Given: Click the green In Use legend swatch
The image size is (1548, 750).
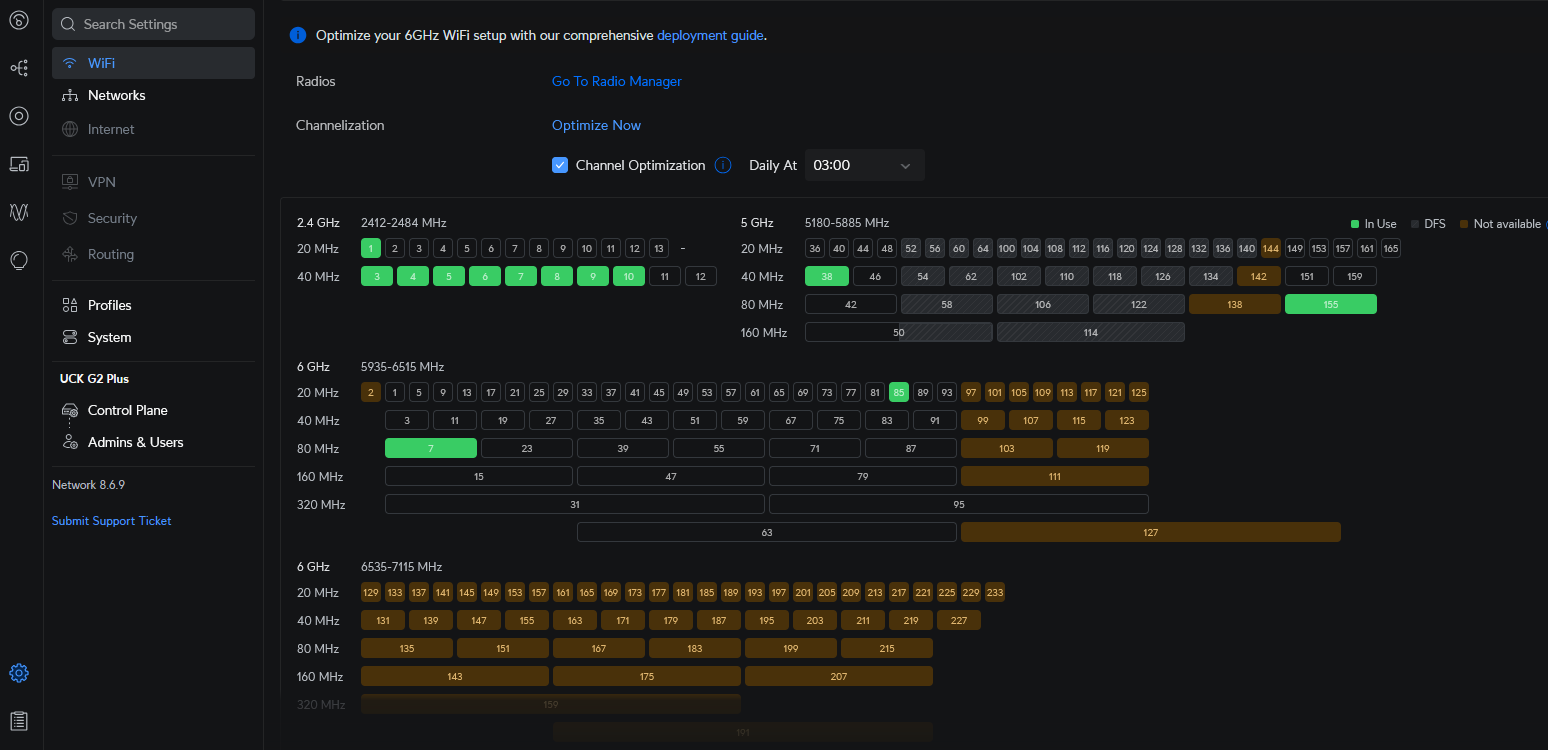Looking at the screenshot, I should tap(1355, 224).
